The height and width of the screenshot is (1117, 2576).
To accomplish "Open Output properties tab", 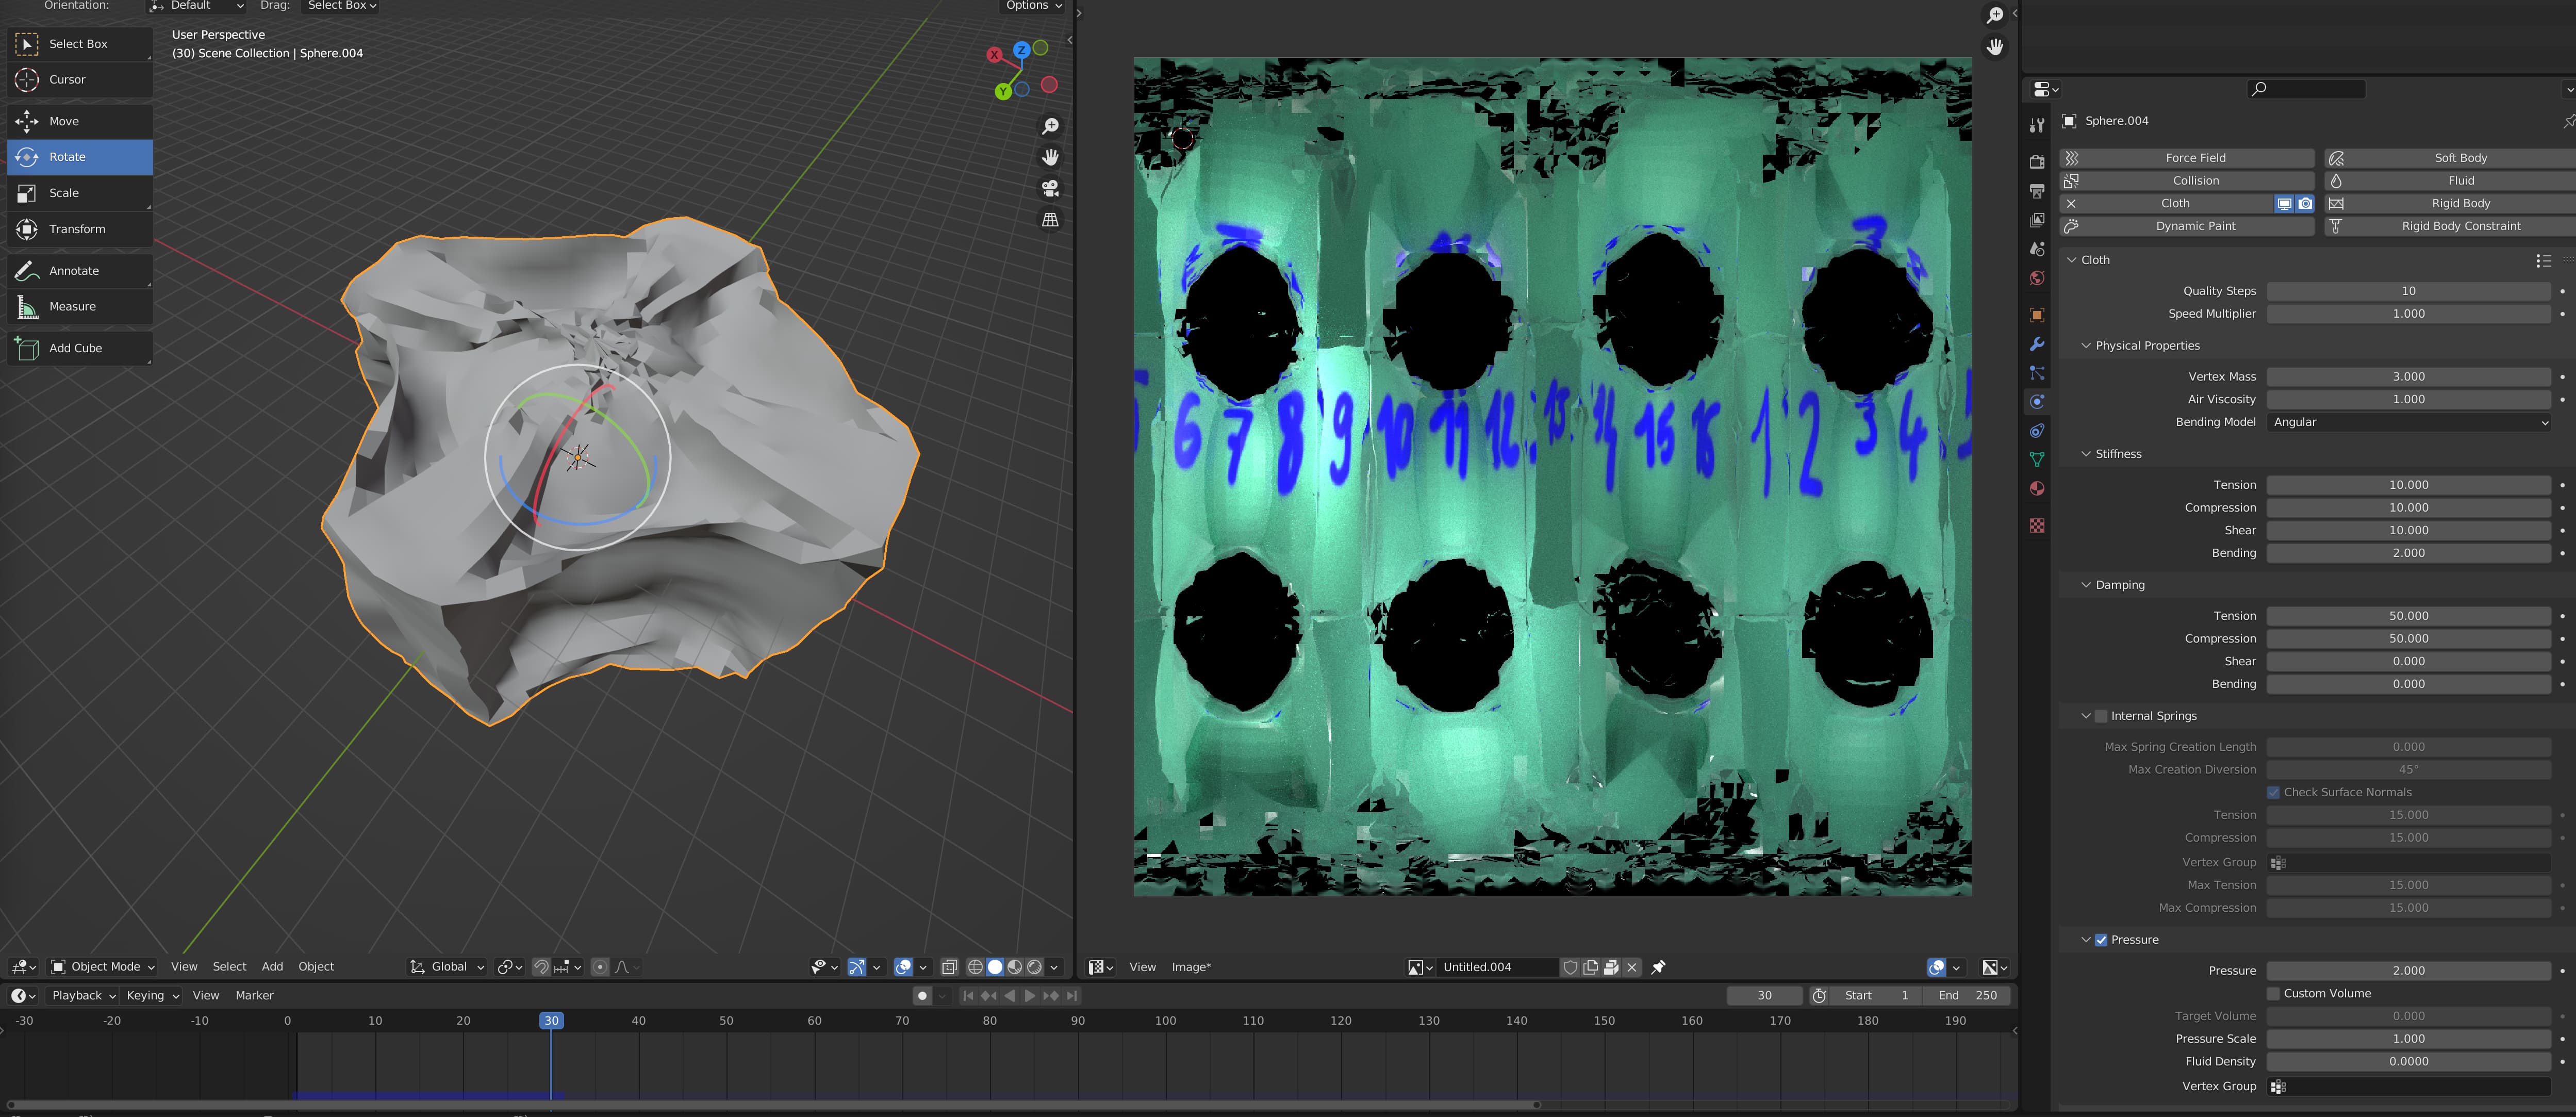I will 2037,191.
